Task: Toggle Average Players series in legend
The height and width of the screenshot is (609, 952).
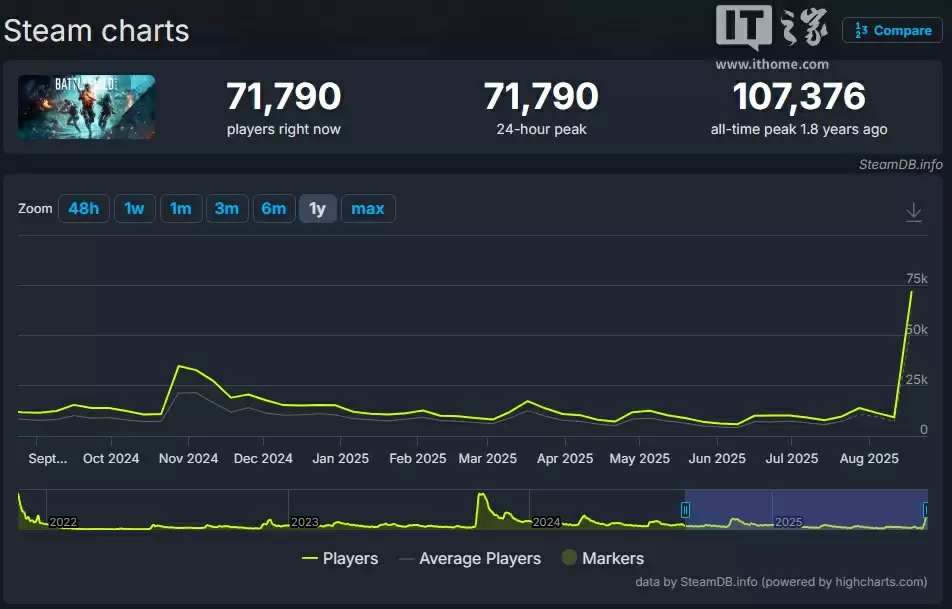Action: (x=469, y=559)
